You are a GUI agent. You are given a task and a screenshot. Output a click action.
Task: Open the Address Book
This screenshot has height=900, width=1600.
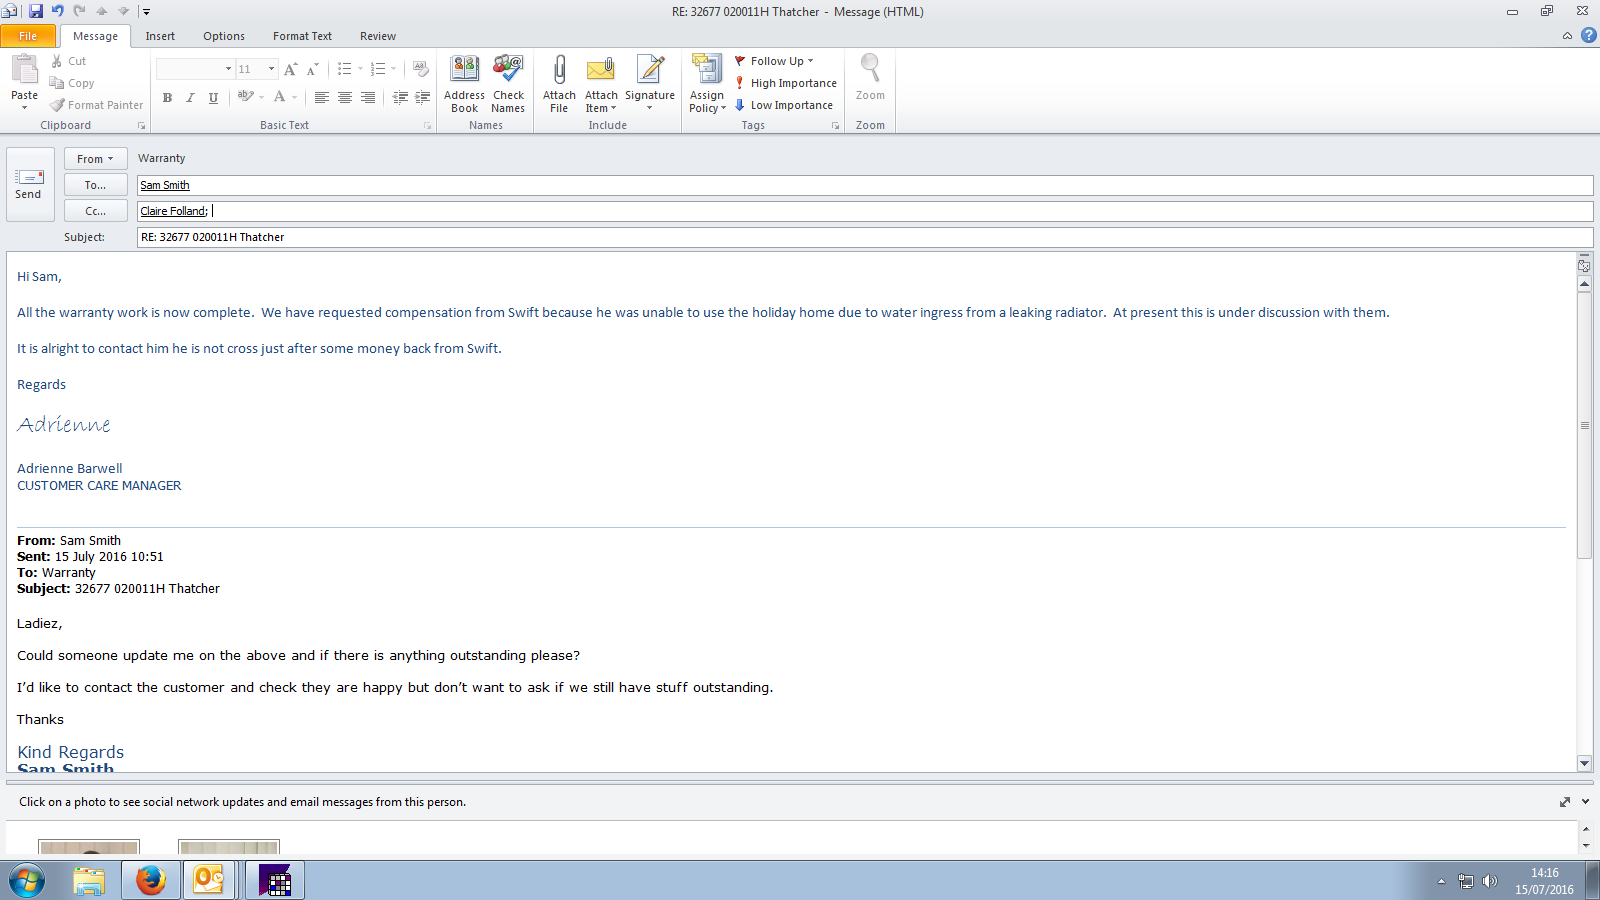coord(464,70)
